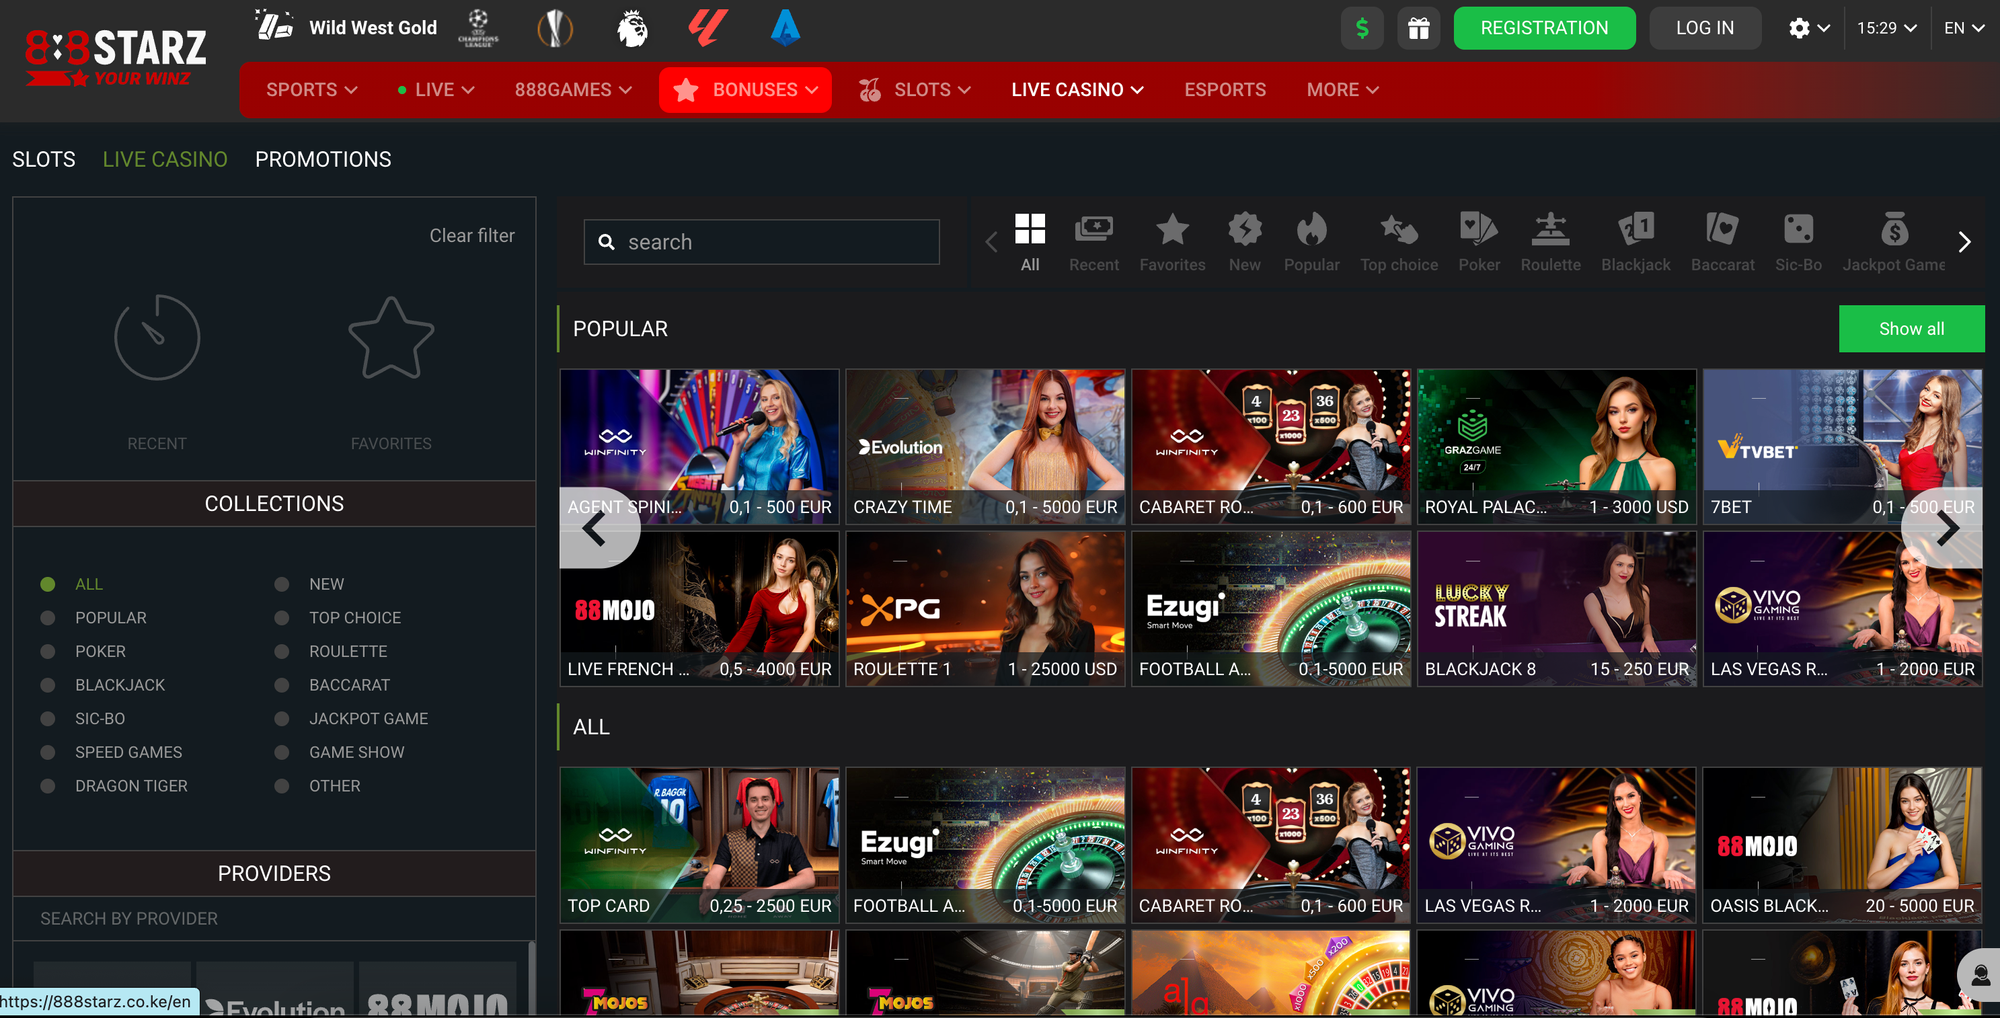Open the BLACKJACK 8 Lucky Streak thumbnail
Image resolution: width=2000 pixels, height=1018 pixels.
[x=1556, y=609]
